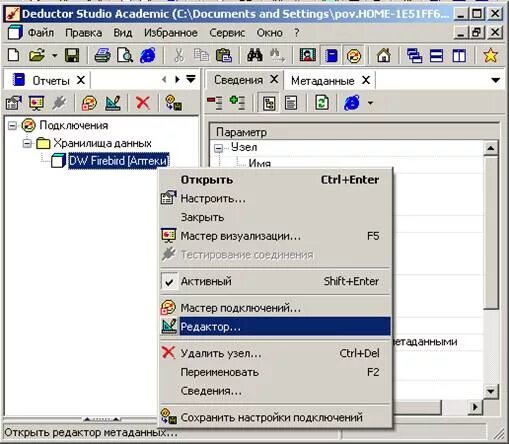Screen dimensions: 509x444
Task: Click the Paste clipboard icon
Action: (x=224, y=55)
